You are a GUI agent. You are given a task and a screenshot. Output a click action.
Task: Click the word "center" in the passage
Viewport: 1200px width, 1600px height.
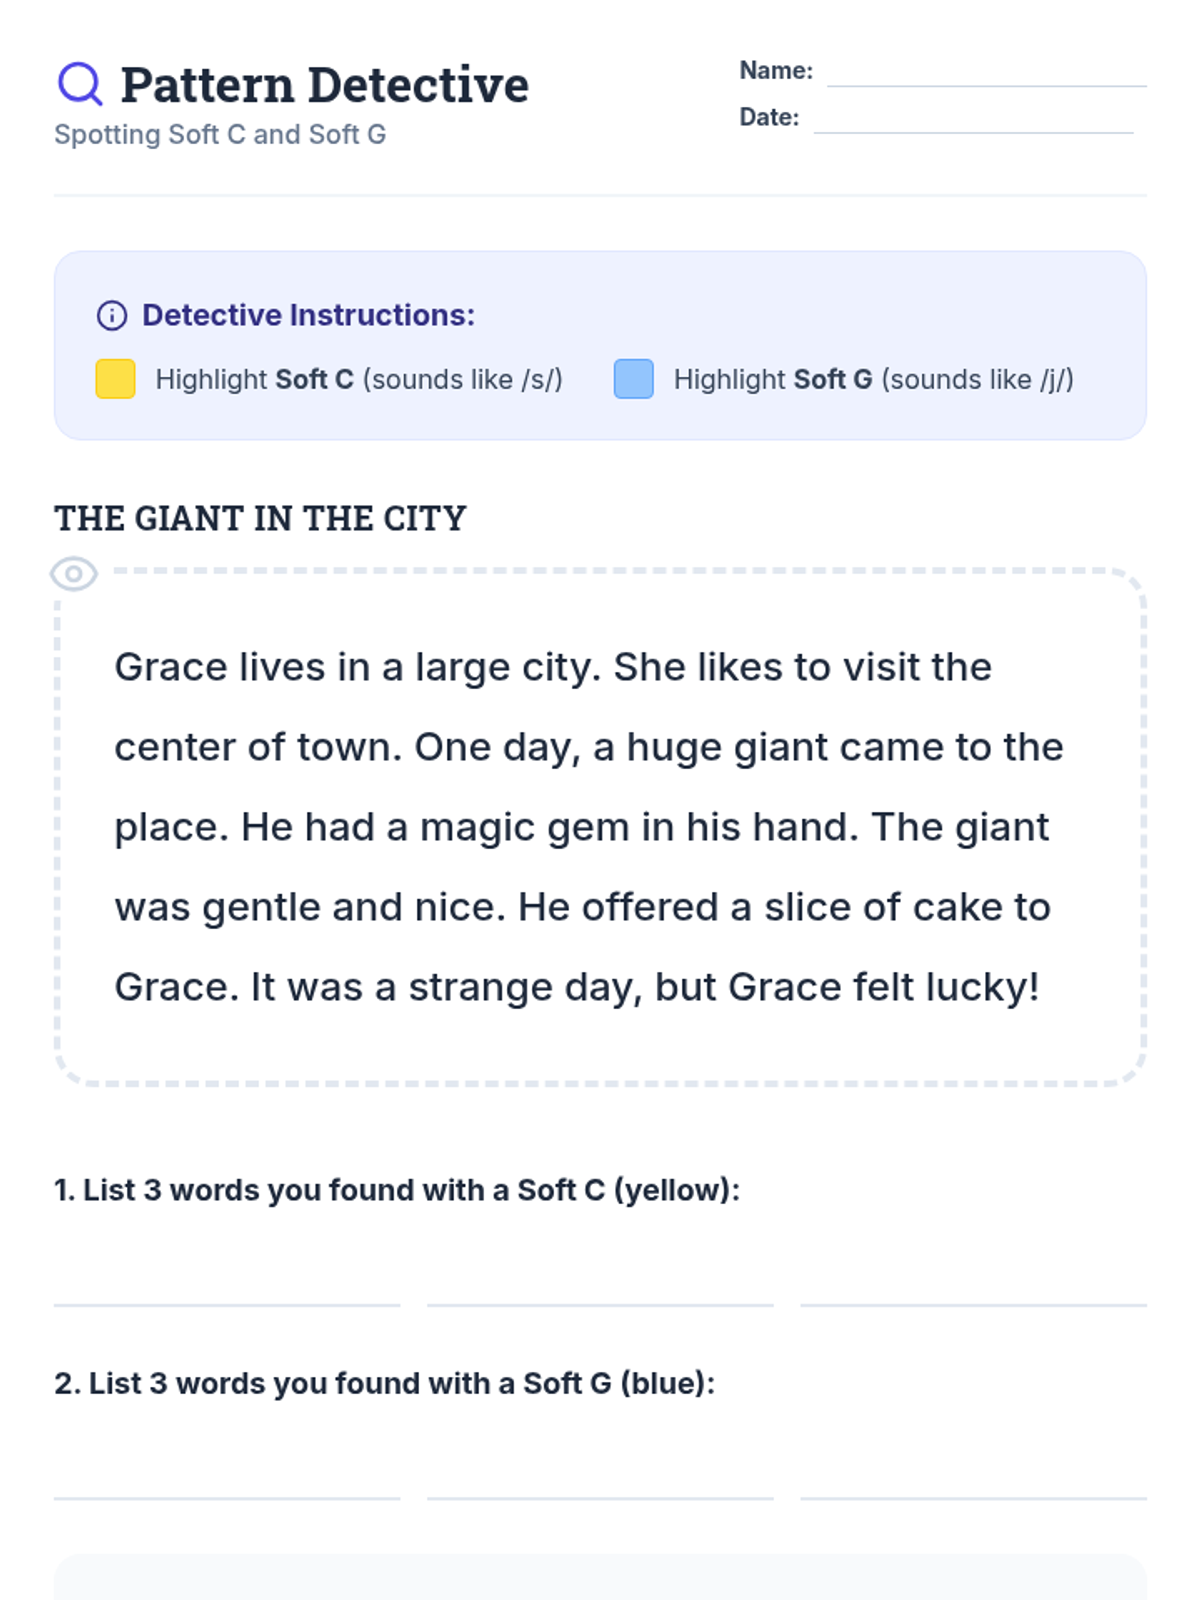[171, 748]
